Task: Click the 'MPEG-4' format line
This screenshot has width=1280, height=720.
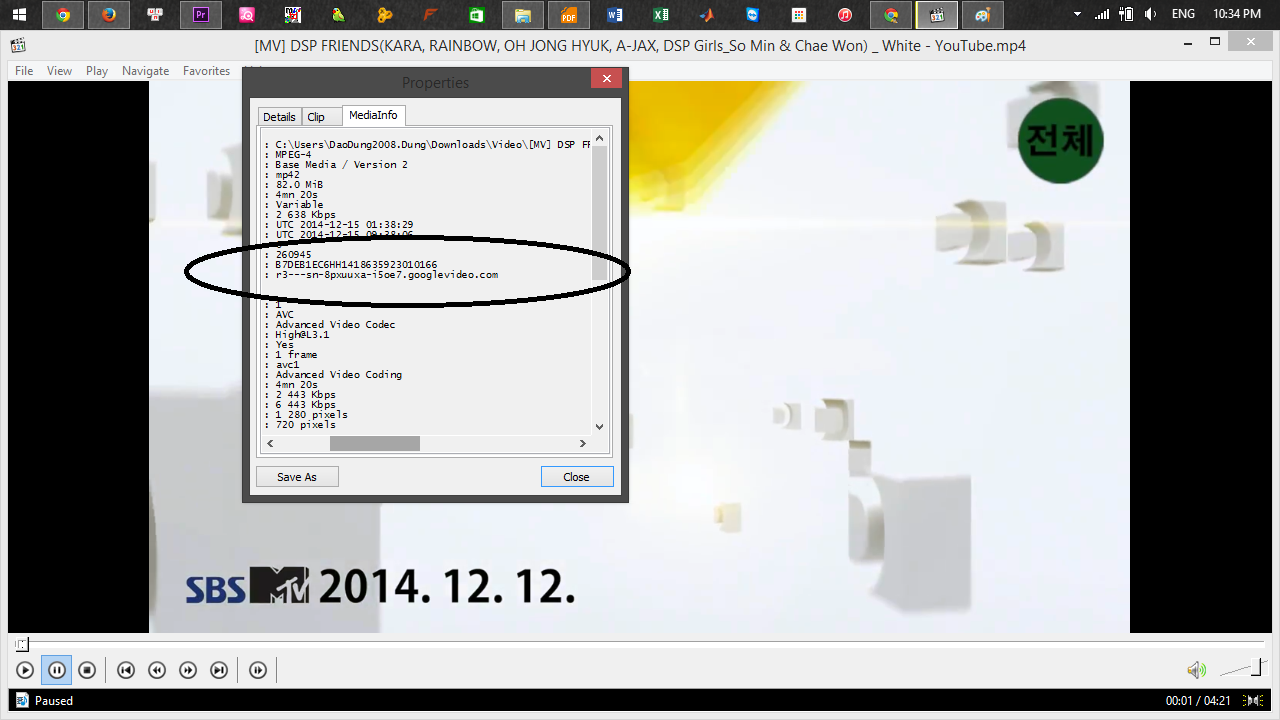Action: point(293,154)
